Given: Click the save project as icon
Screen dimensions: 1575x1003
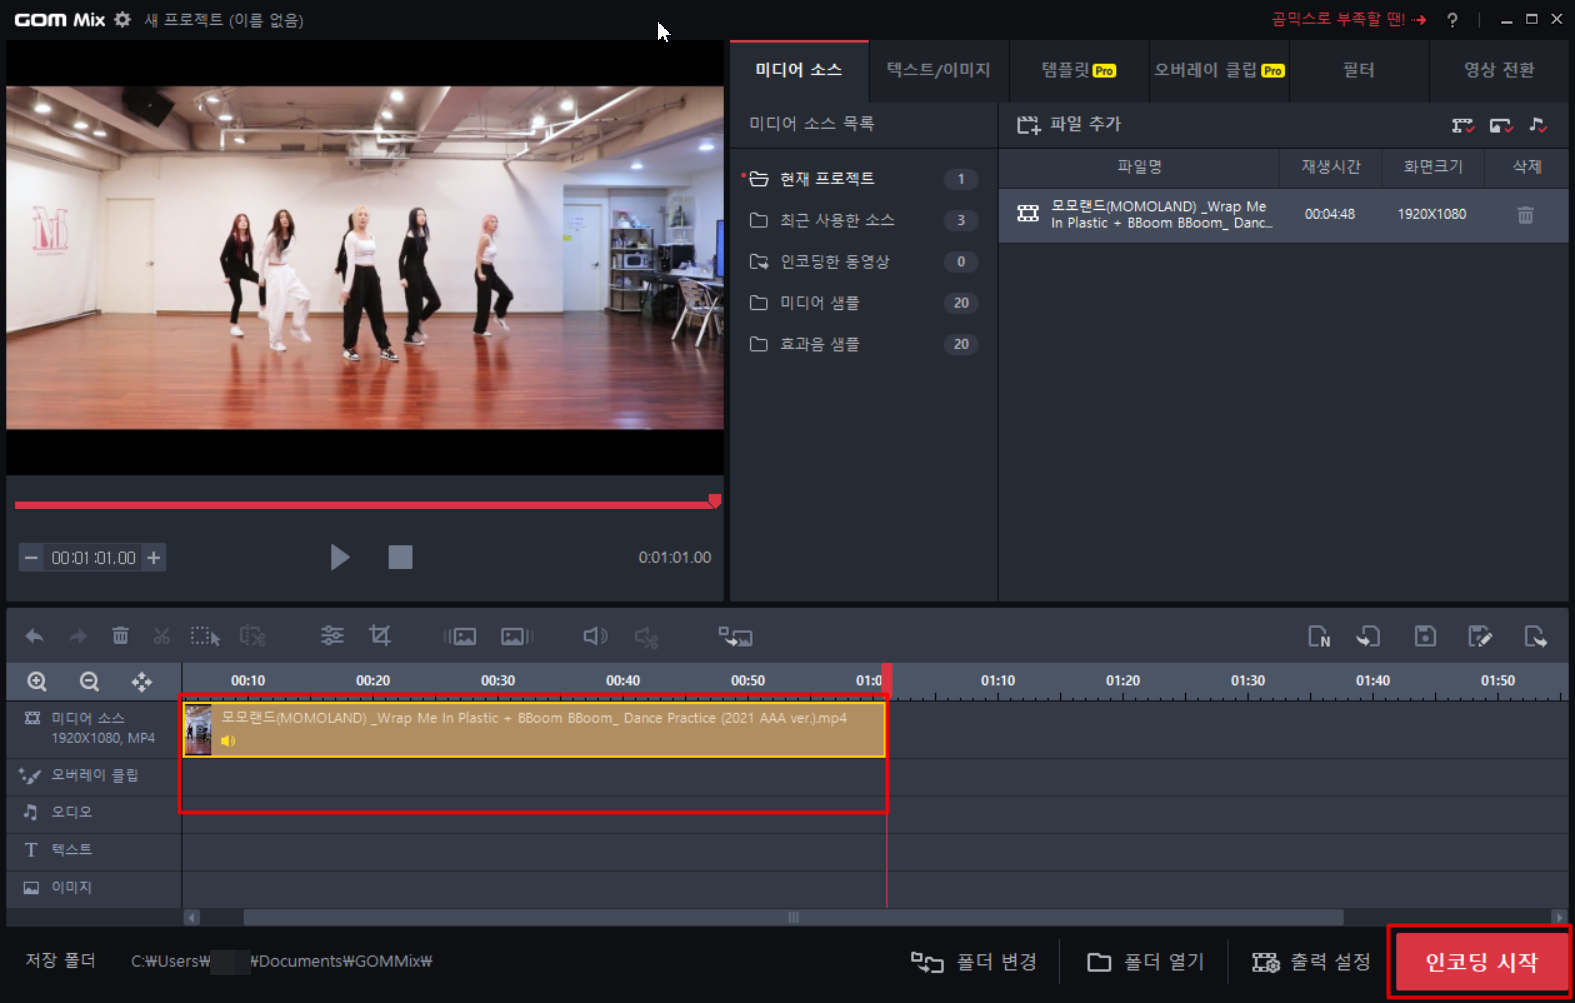Looking at the screenshot, I should [1480, 636].
